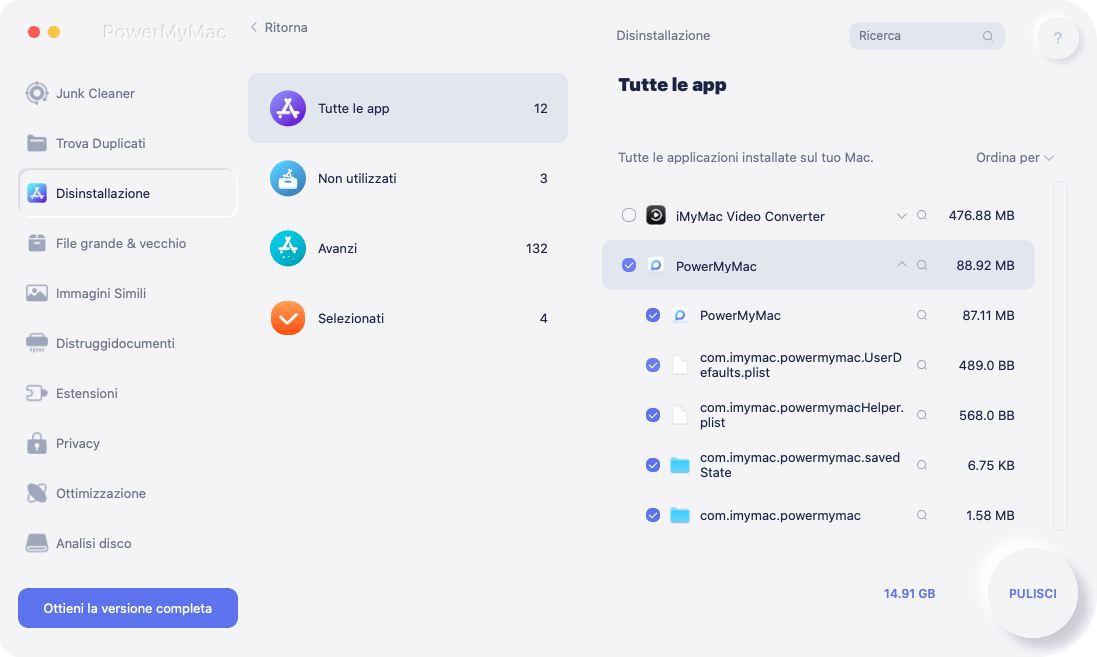Click the powermymacHelper.plist document icon
Screen dimensions: 1097x657
click(679, 415)
